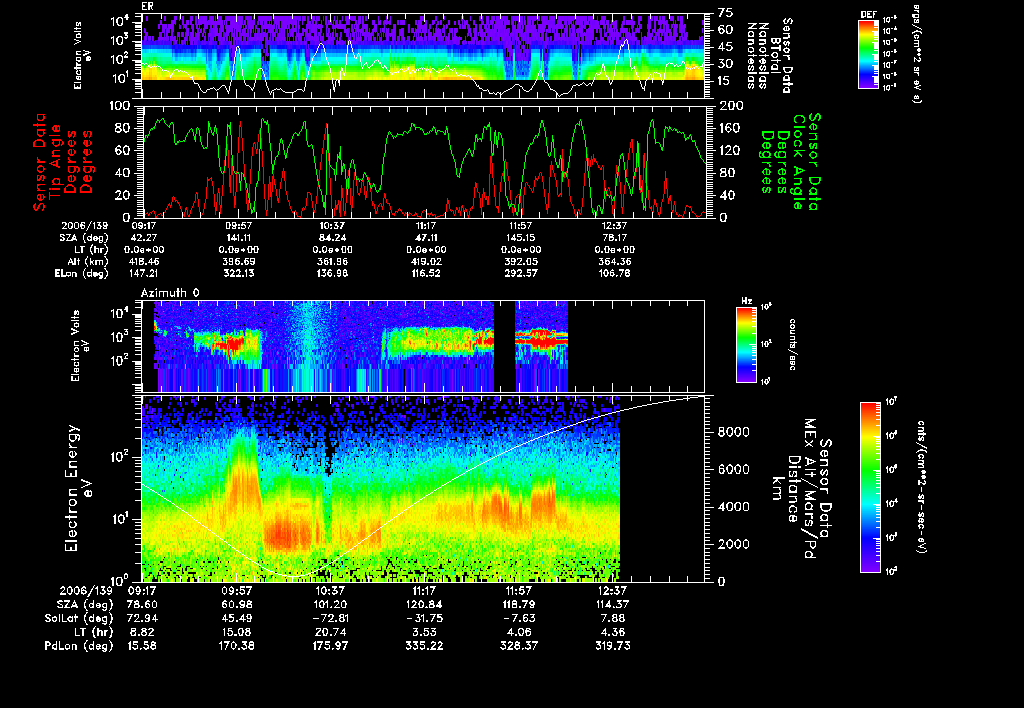Select the SZA value 78.60
The width and height of the screenshot is (1024, 708).
(x=142, y=604)
